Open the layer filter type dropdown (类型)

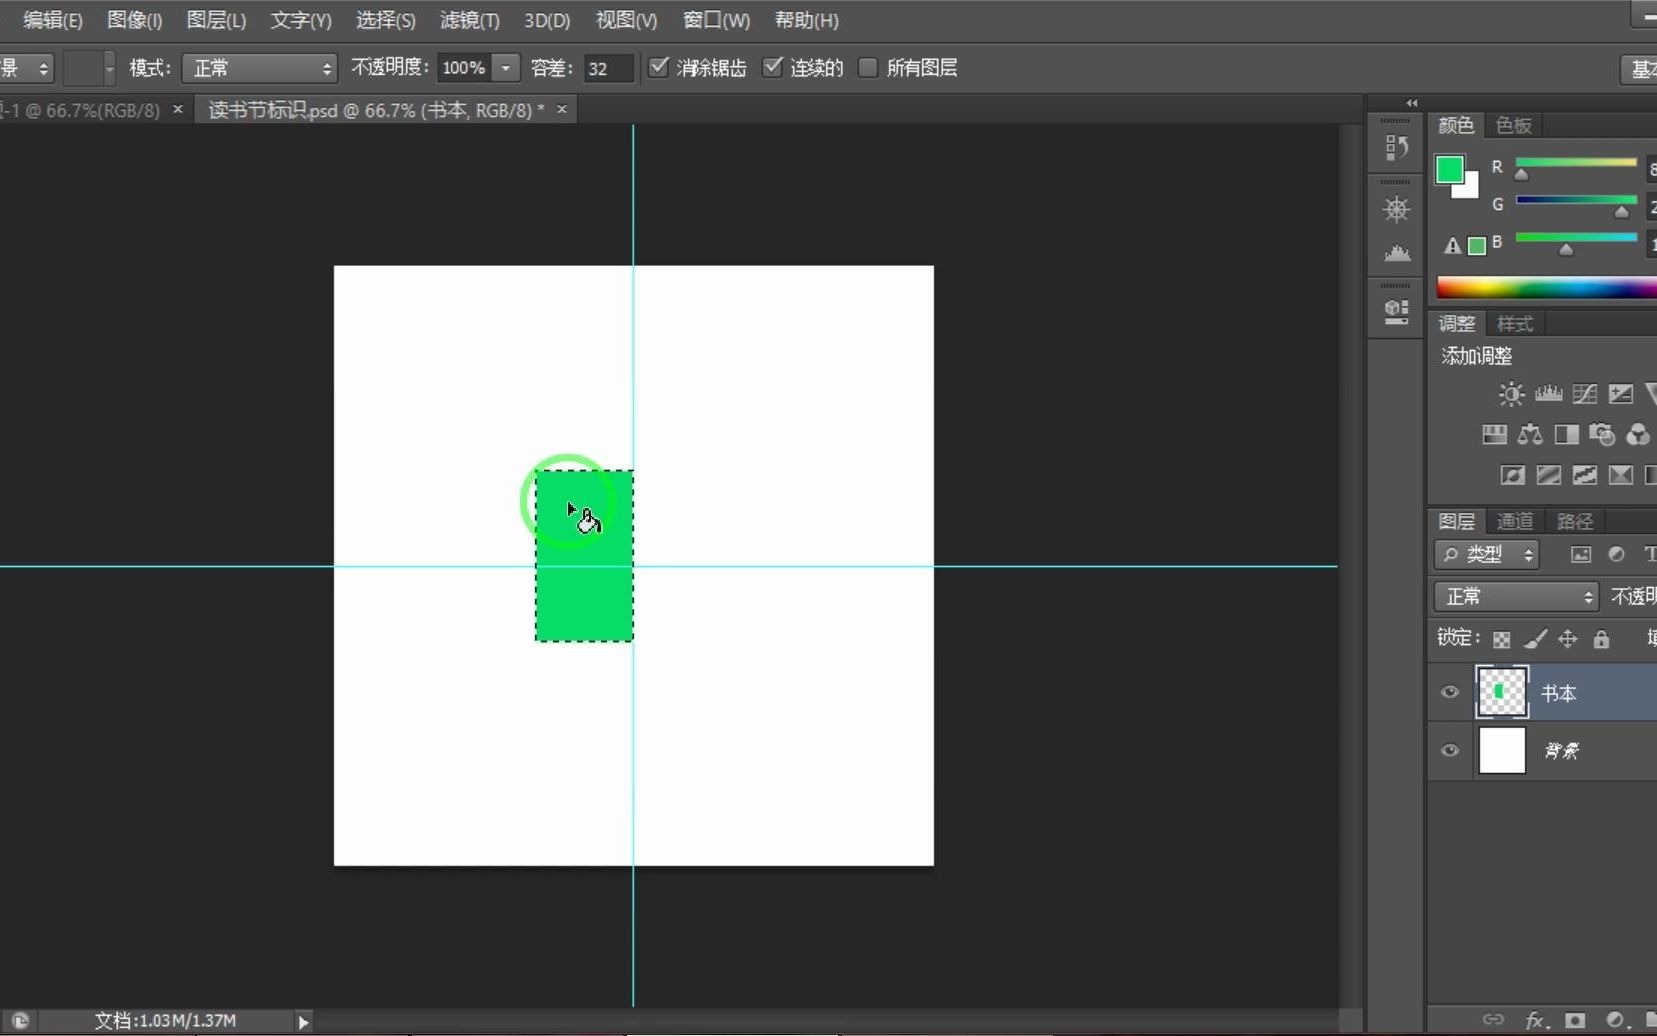1486,554
